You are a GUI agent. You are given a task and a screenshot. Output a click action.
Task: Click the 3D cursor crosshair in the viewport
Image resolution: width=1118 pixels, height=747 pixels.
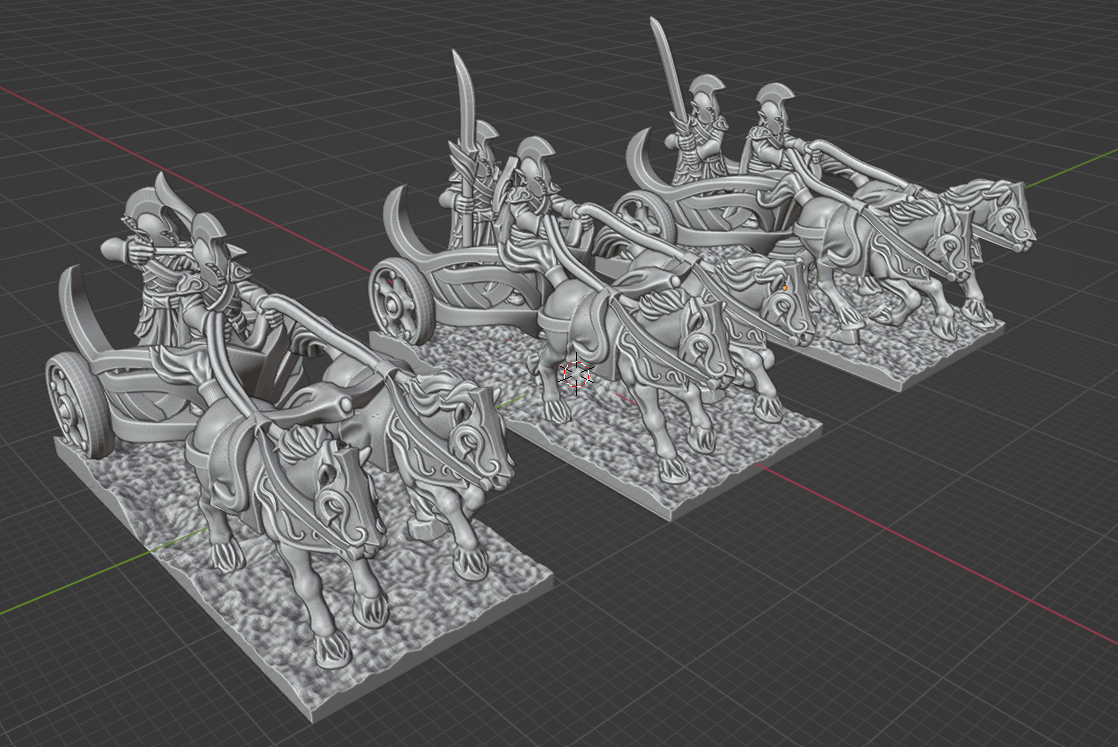click(576, 373)
